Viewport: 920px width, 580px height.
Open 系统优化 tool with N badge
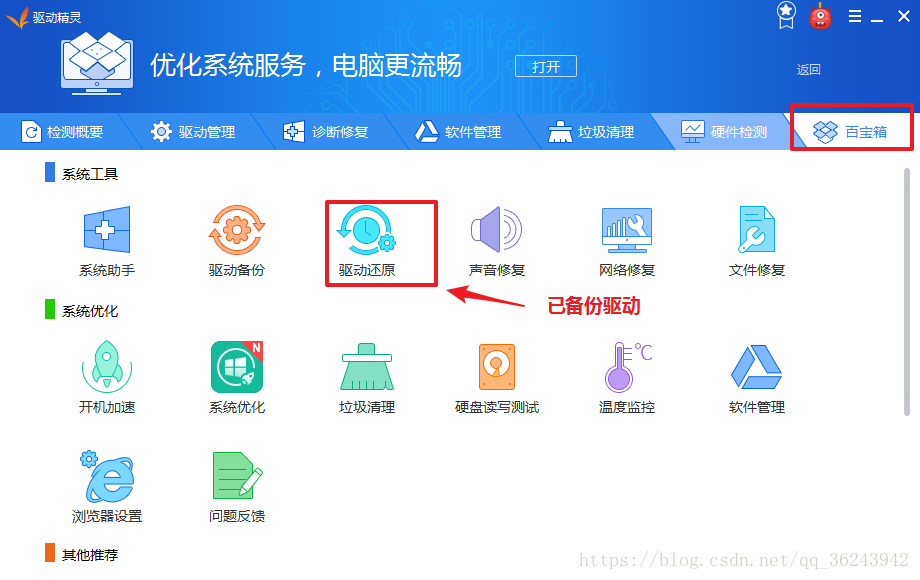coord(237,367)
